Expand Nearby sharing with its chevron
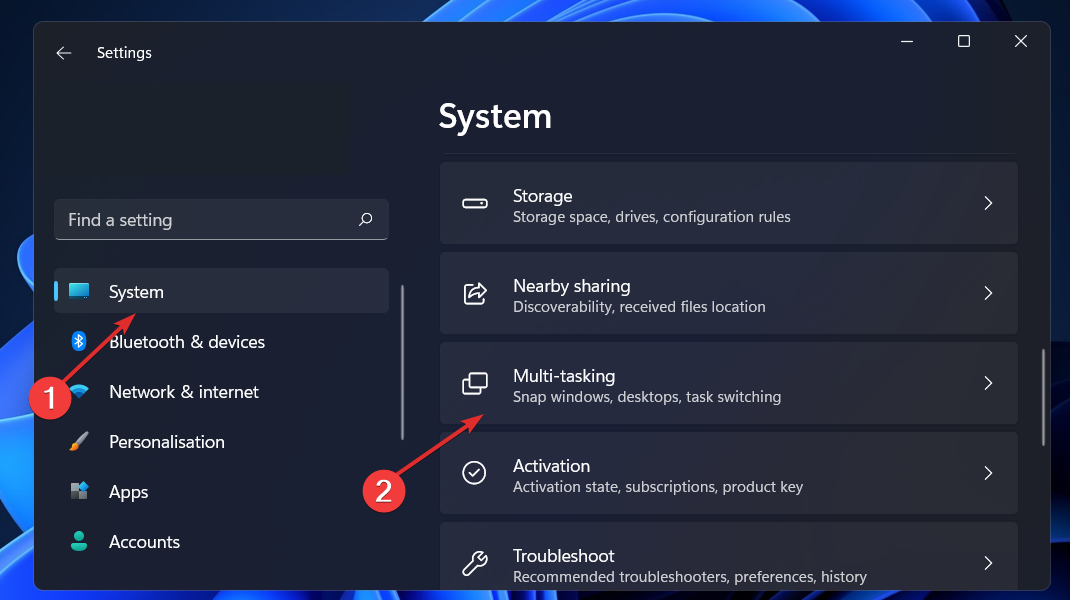 [988, 293]
